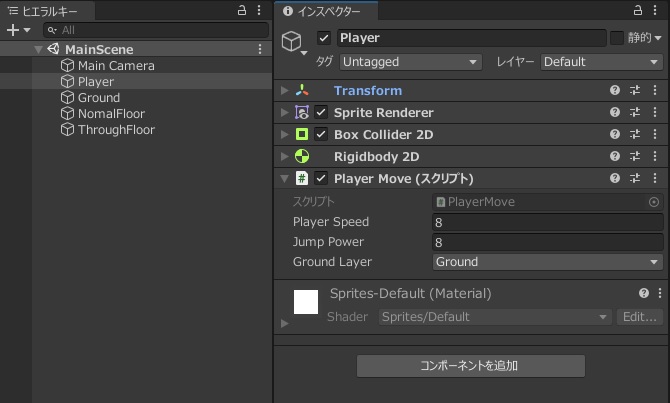Viewport: 670px width, 403px height.
Task: Collapse the Player Move script component
Action: 284,179
